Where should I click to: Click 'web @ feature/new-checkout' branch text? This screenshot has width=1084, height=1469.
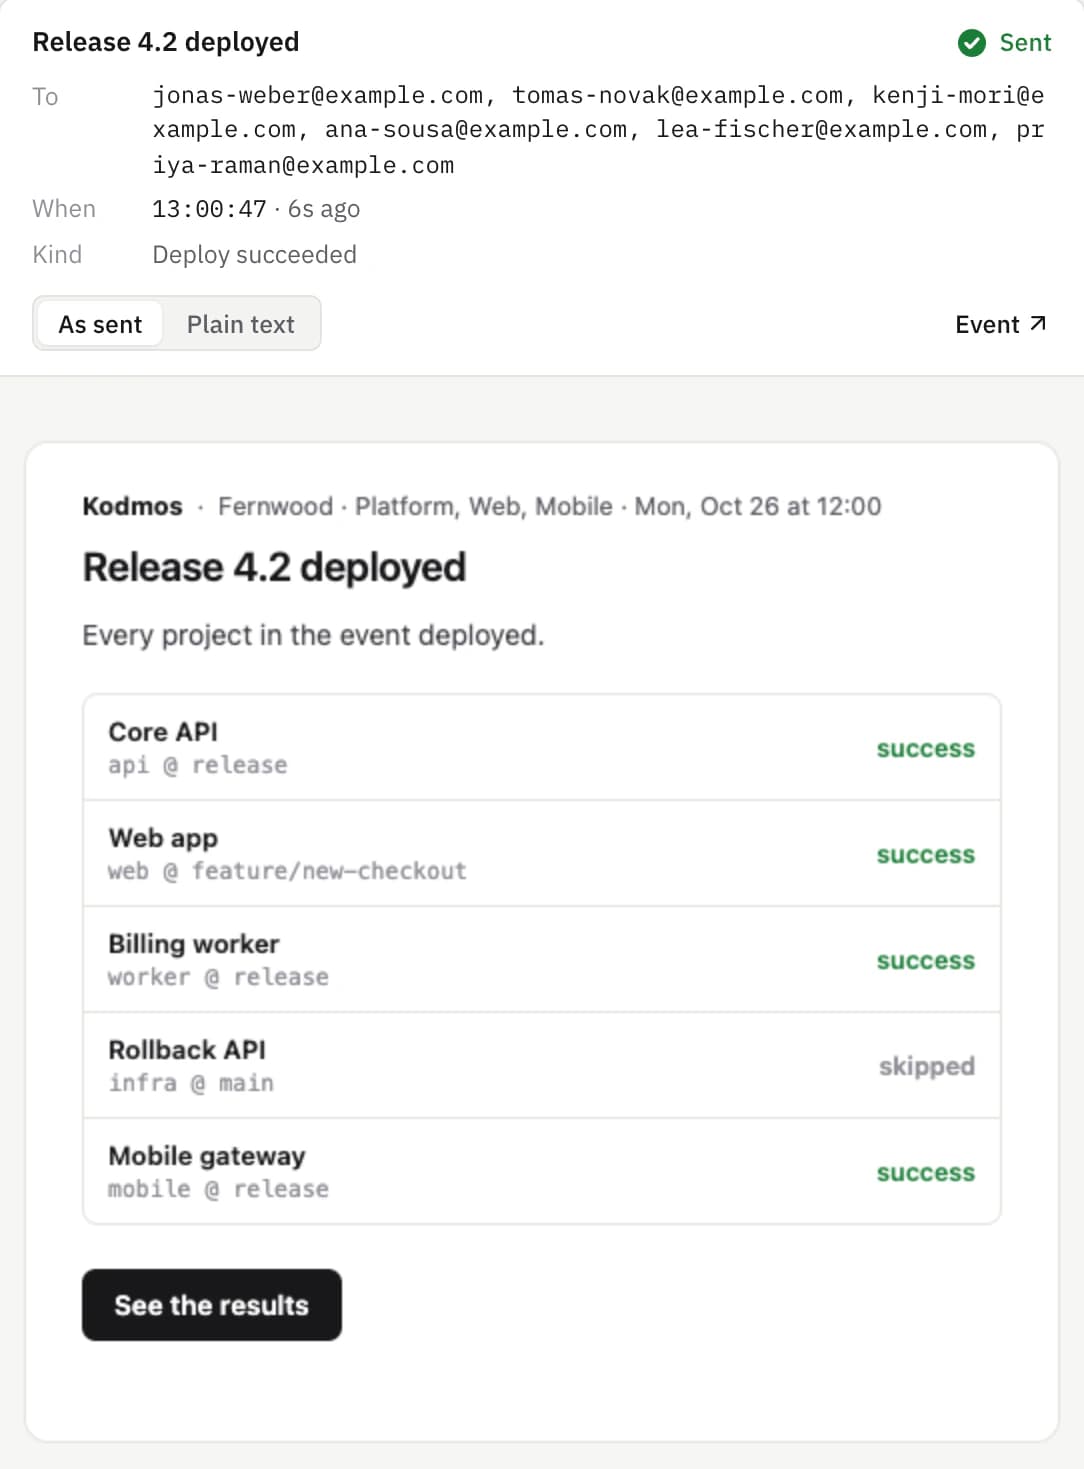(x=287, y=871)
